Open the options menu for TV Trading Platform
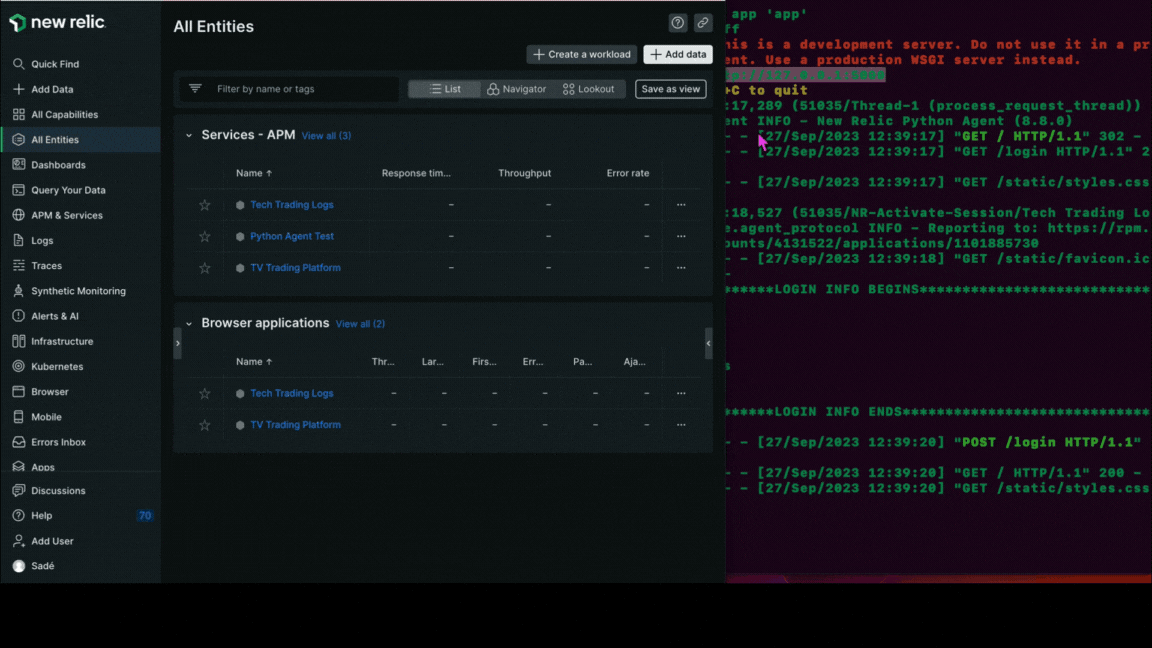This screenshot has width=1152, height=648. click(x=681, y=267)
